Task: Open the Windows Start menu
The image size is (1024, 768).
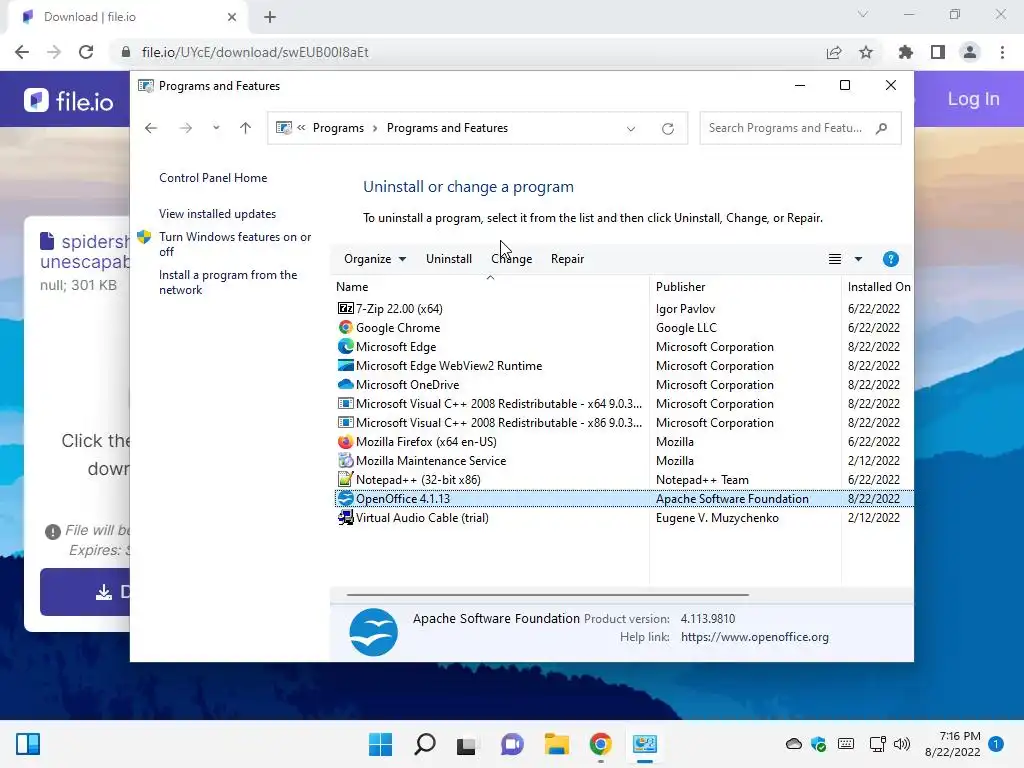Action: (x=380, y=744)
